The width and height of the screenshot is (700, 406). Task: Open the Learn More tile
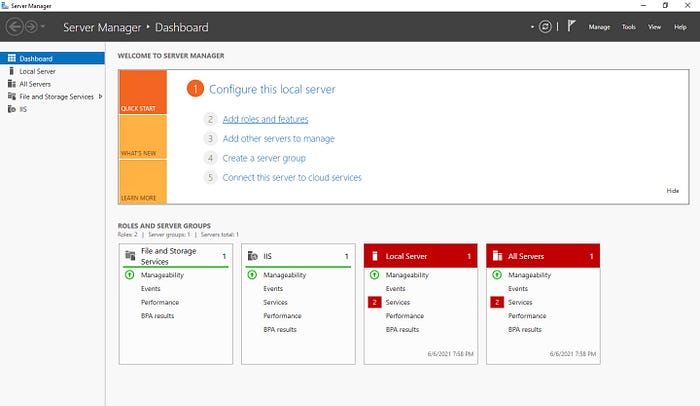[x=143, y=182]
